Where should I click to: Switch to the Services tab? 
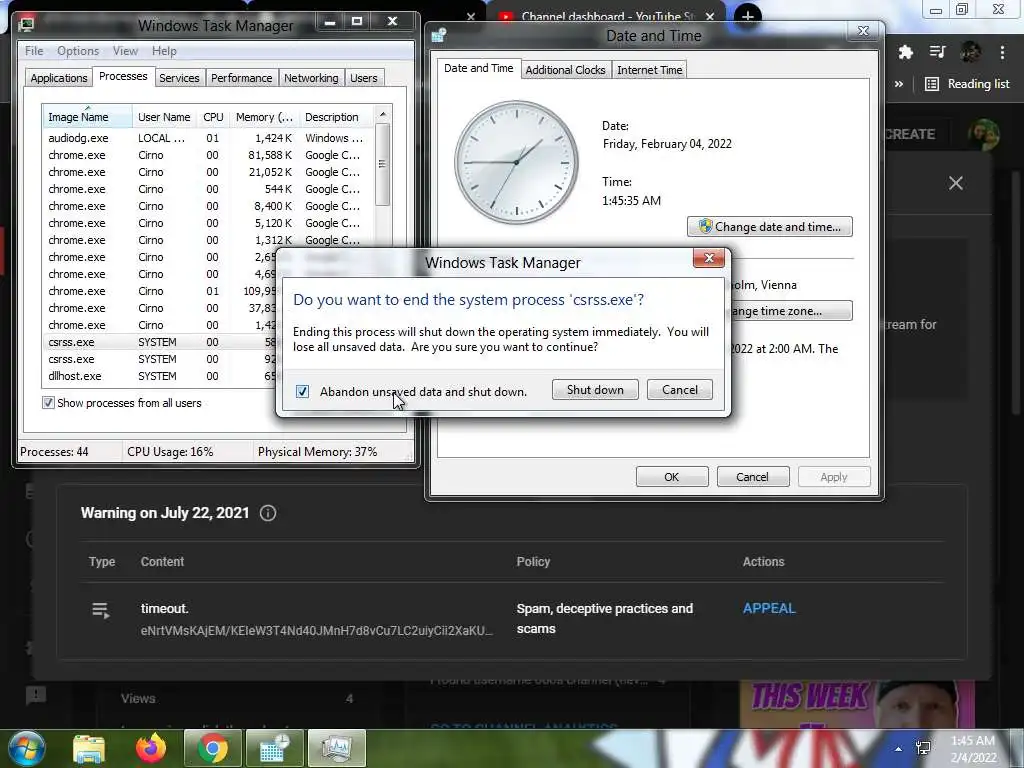(x=179, y=78)
